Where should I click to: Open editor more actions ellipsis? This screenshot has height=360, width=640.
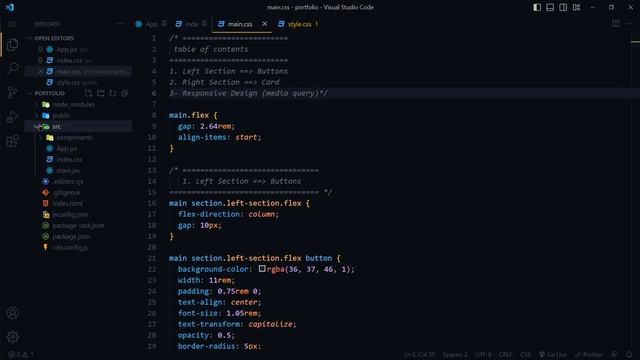(629, 24)
